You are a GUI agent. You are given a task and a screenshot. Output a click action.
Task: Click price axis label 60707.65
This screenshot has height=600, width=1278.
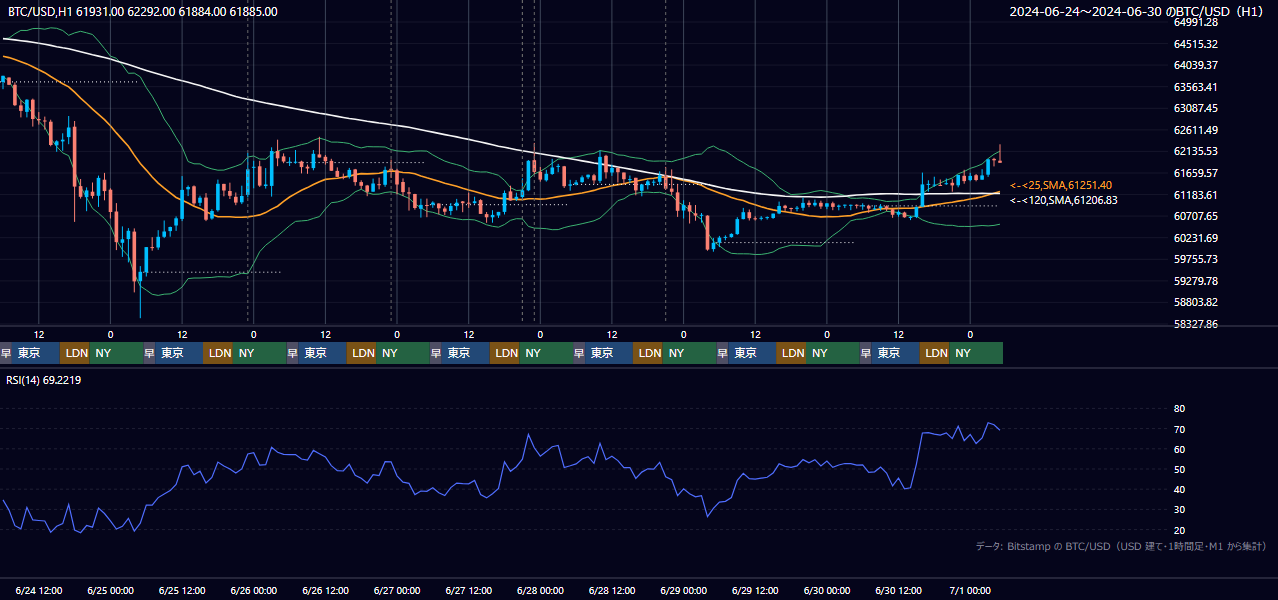(1195, 216)
